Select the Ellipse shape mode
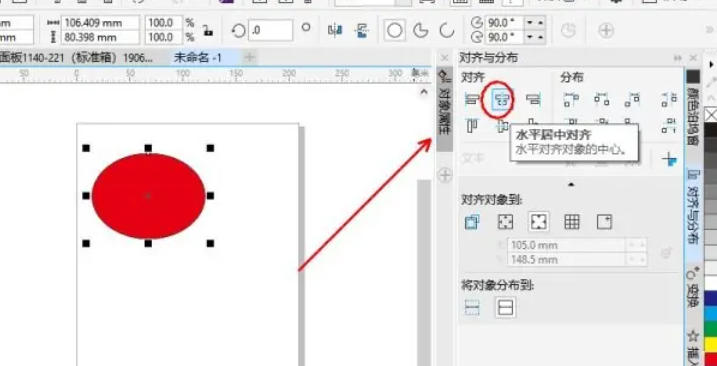 click(x=395, y=30)
